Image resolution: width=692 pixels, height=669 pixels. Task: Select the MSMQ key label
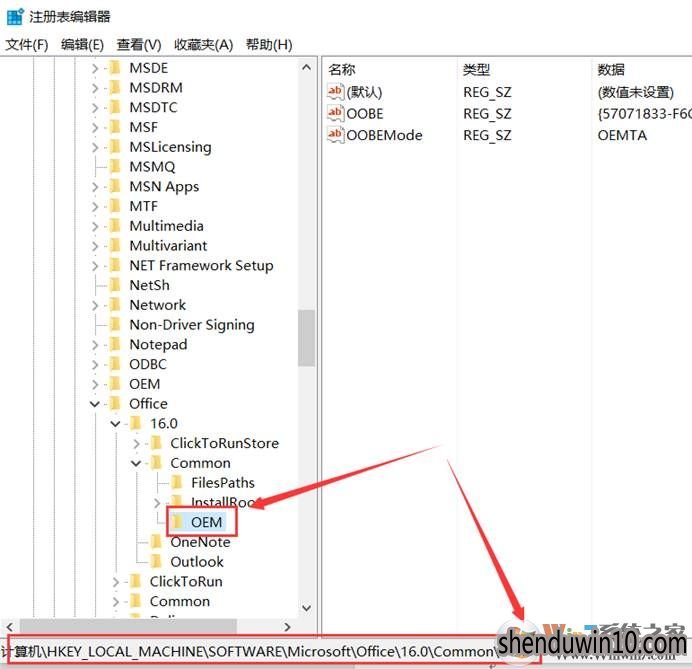point(152,167)
